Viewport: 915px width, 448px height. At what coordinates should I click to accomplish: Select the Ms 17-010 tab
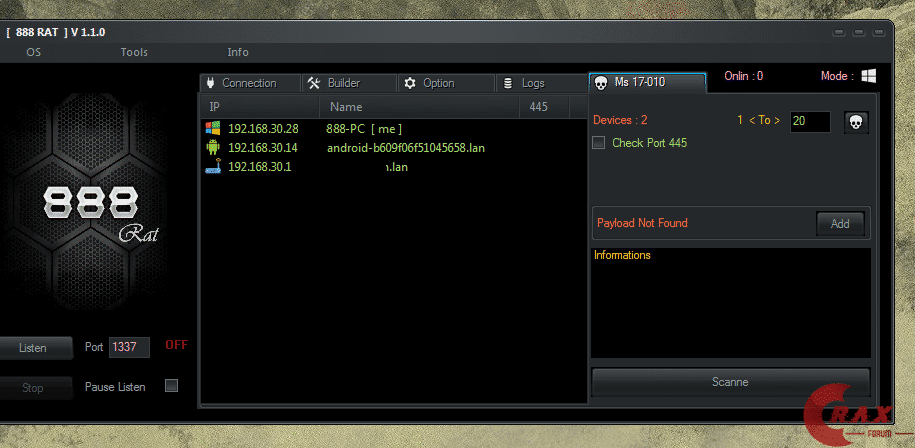pos(647,83)
